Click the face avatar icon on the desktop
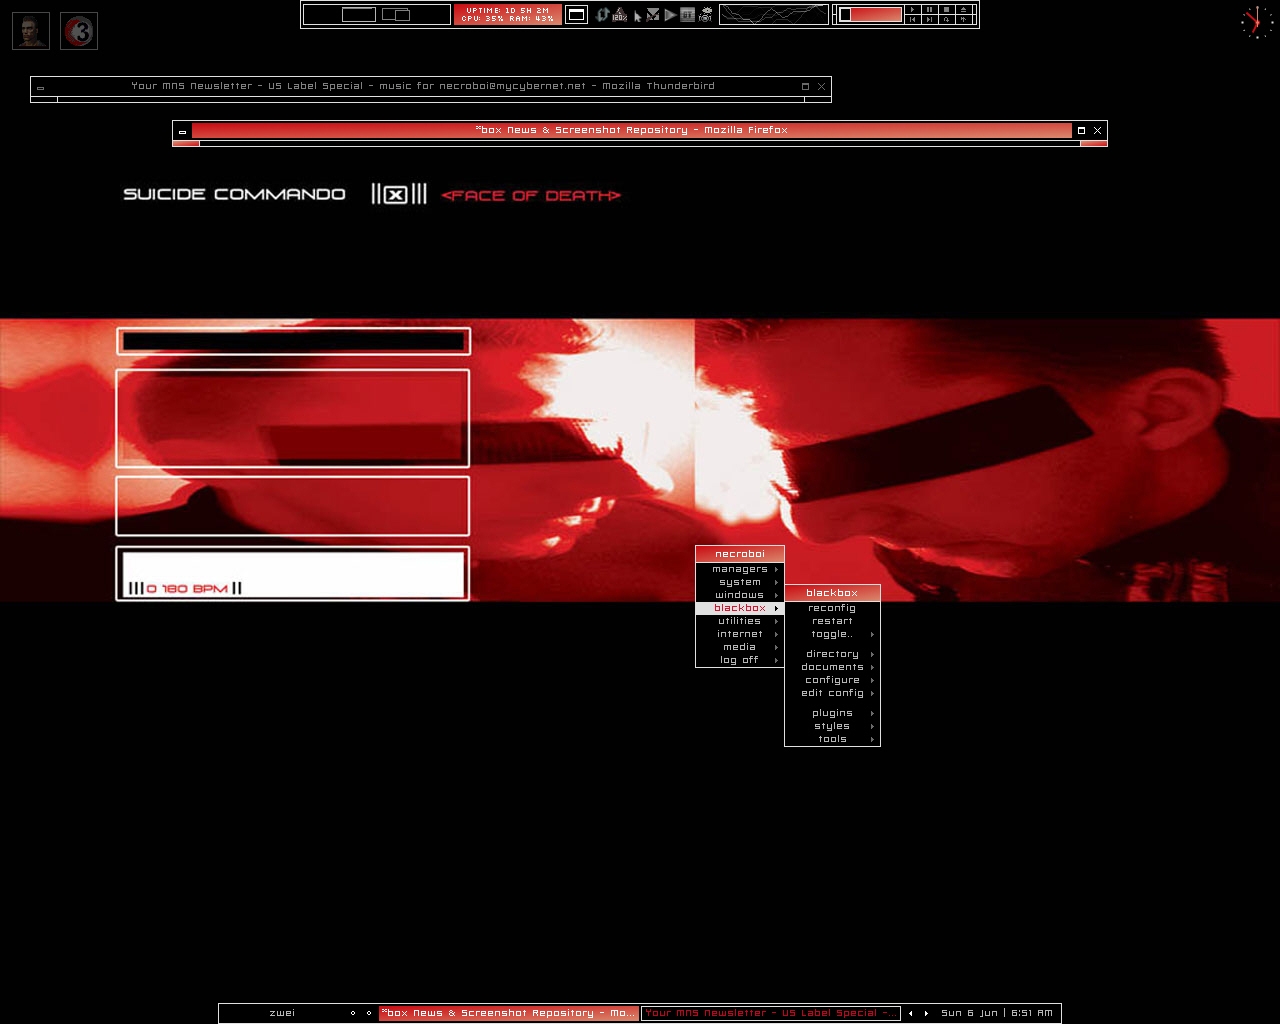 [x=31, y=31]
